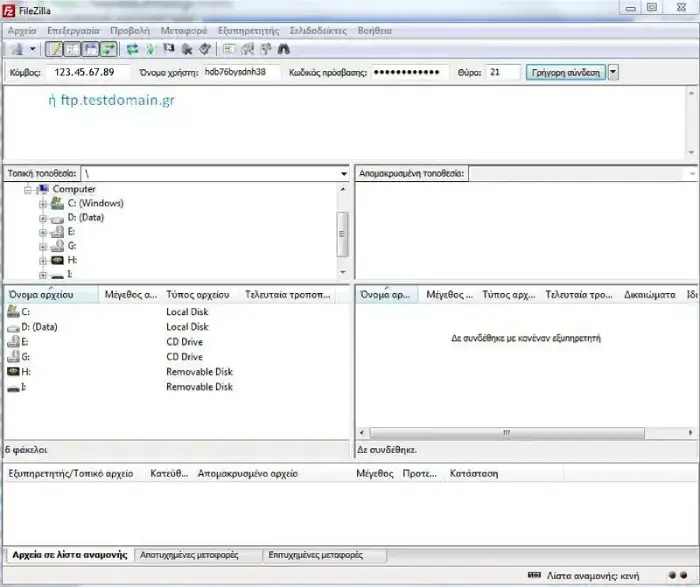The width and height of the screenshot is (700, 587).
Task: Open the Site Manager icon
Action: (x=17, y=49)
